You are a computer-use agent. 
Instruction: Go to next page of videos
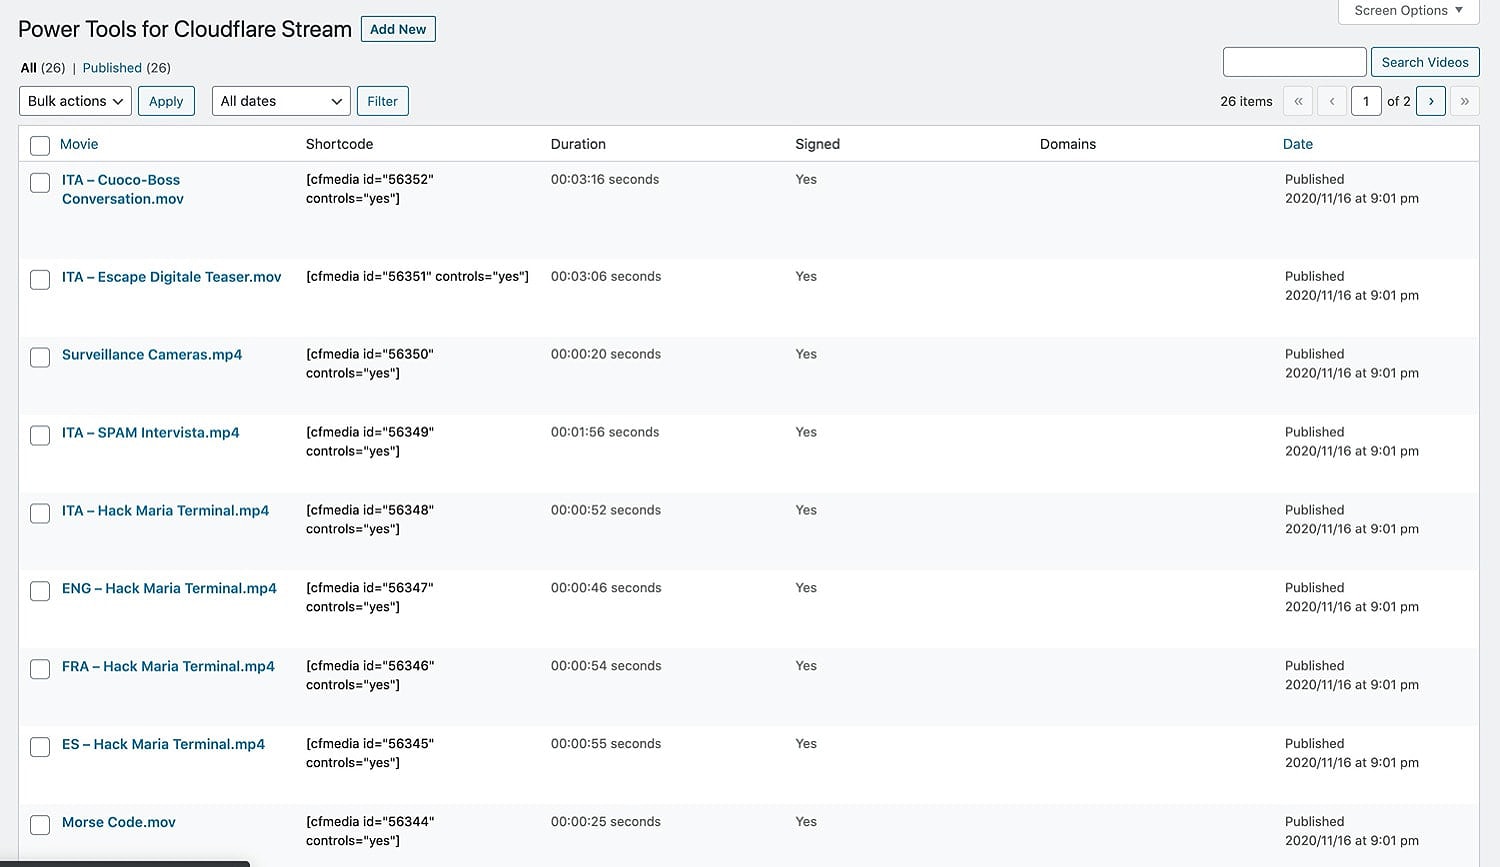pyautogui.click(x=1431, y=101)
